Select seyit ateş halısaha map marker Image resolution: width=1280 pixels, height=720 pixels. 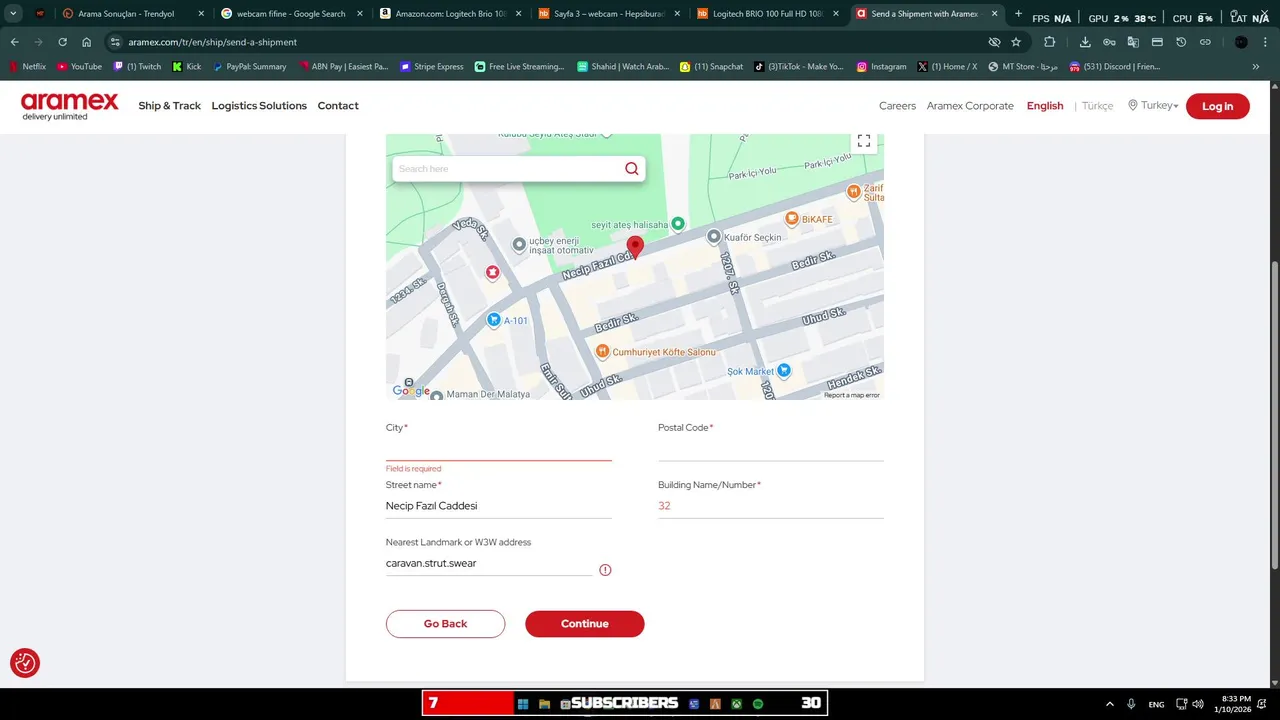[678, 224]
